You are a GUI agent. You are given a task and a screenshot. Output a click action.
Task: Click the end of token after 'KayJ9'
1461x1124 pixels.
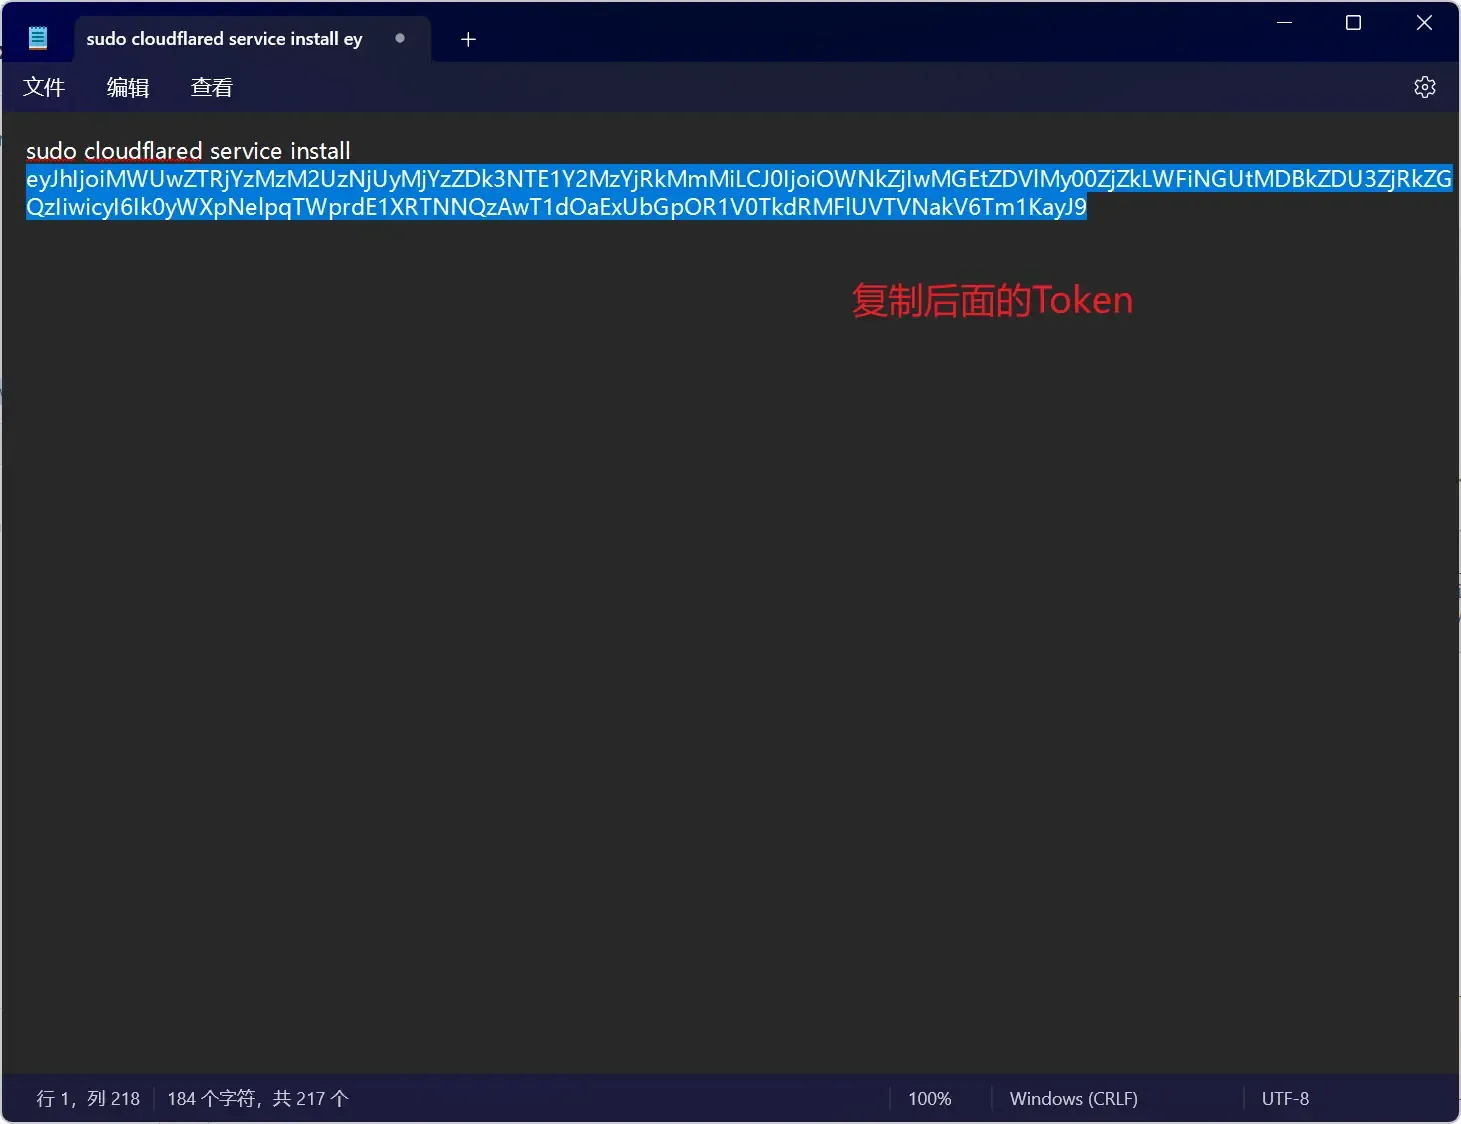point(1087,207)
